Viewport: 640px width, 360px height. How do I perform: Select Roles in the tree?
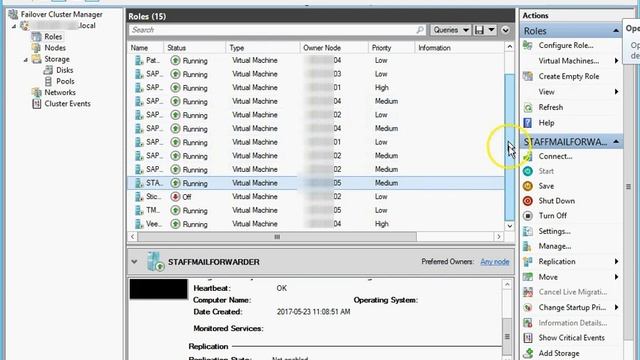pos(53,37)
